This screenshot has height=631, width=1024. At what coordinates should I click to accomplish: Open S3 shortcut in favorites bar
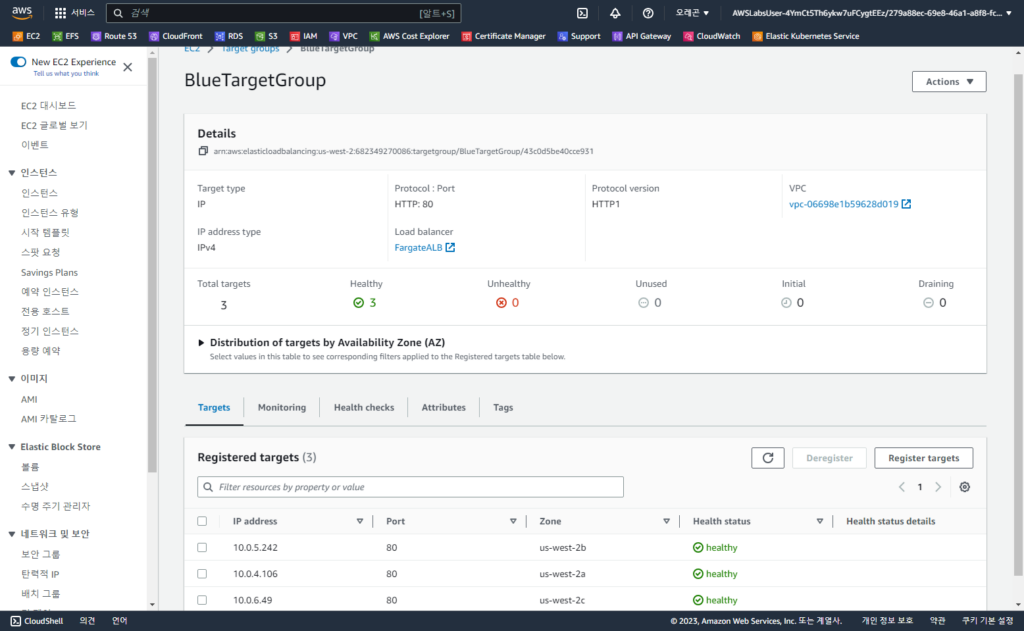(266, 36)
